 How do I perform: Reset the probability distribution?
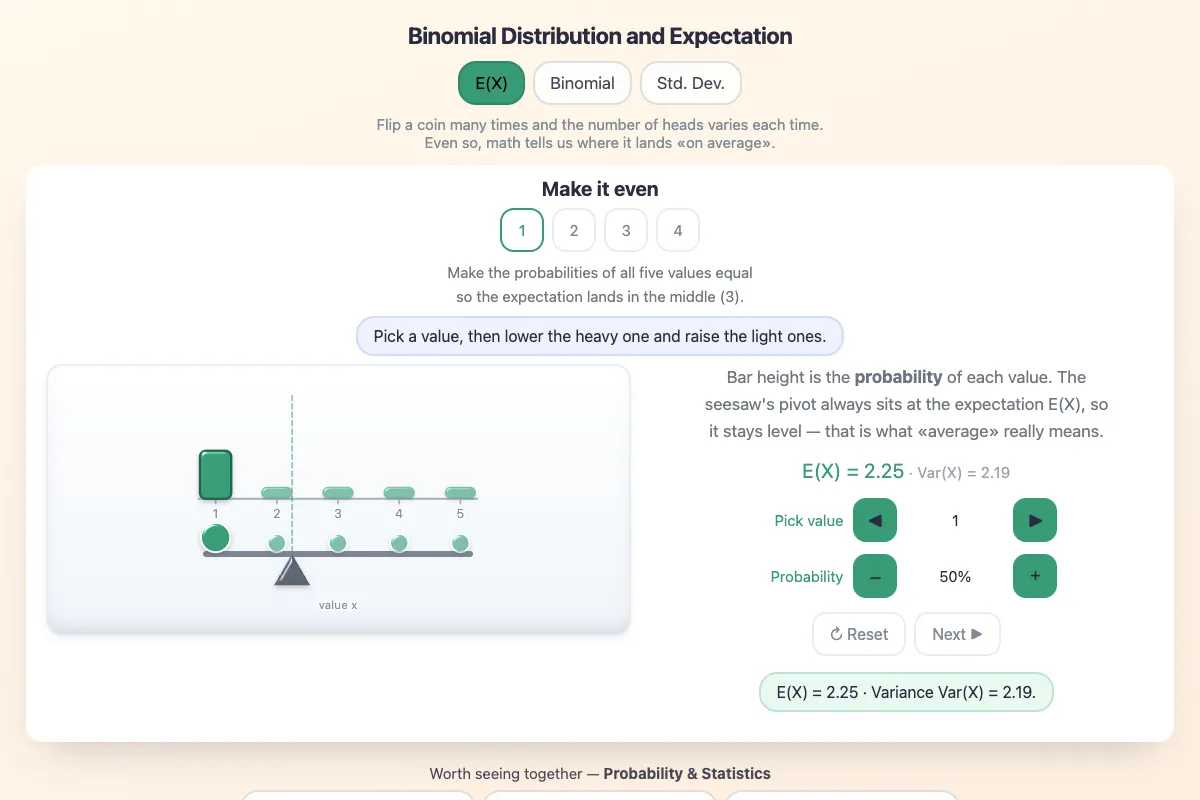pyautogui.click(x=859, y=634)
